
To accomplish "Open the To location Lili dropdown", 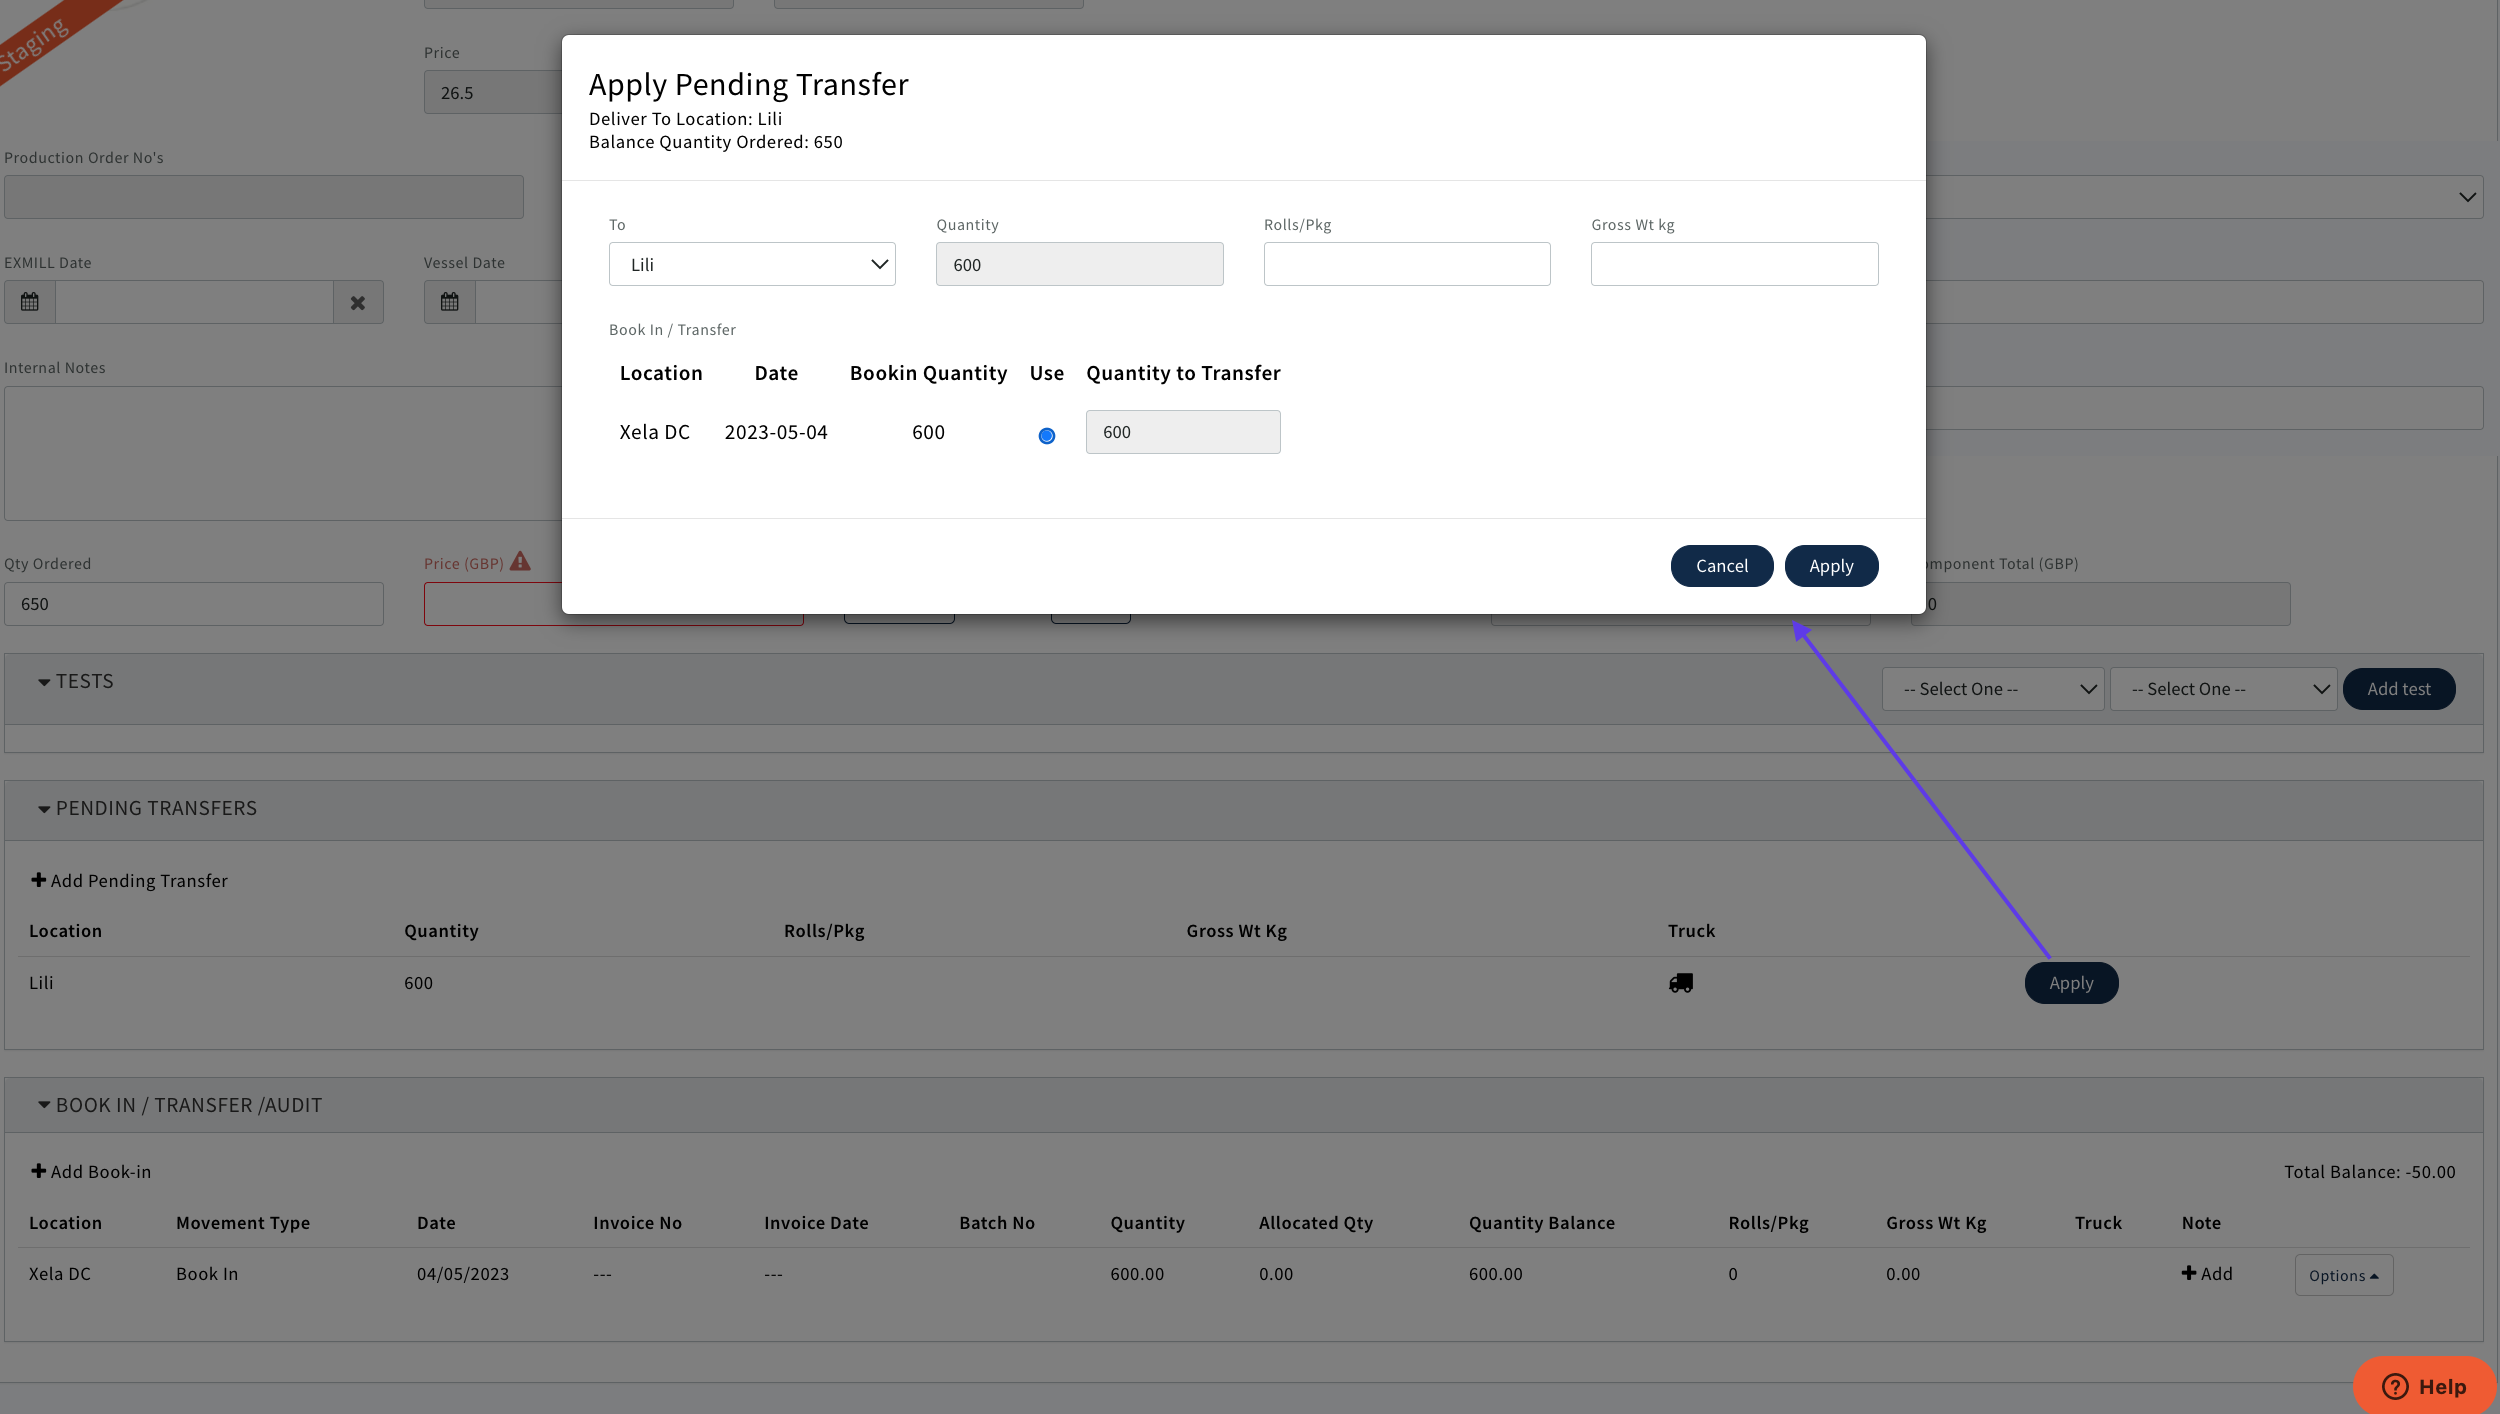I will (x=752, y=264).
